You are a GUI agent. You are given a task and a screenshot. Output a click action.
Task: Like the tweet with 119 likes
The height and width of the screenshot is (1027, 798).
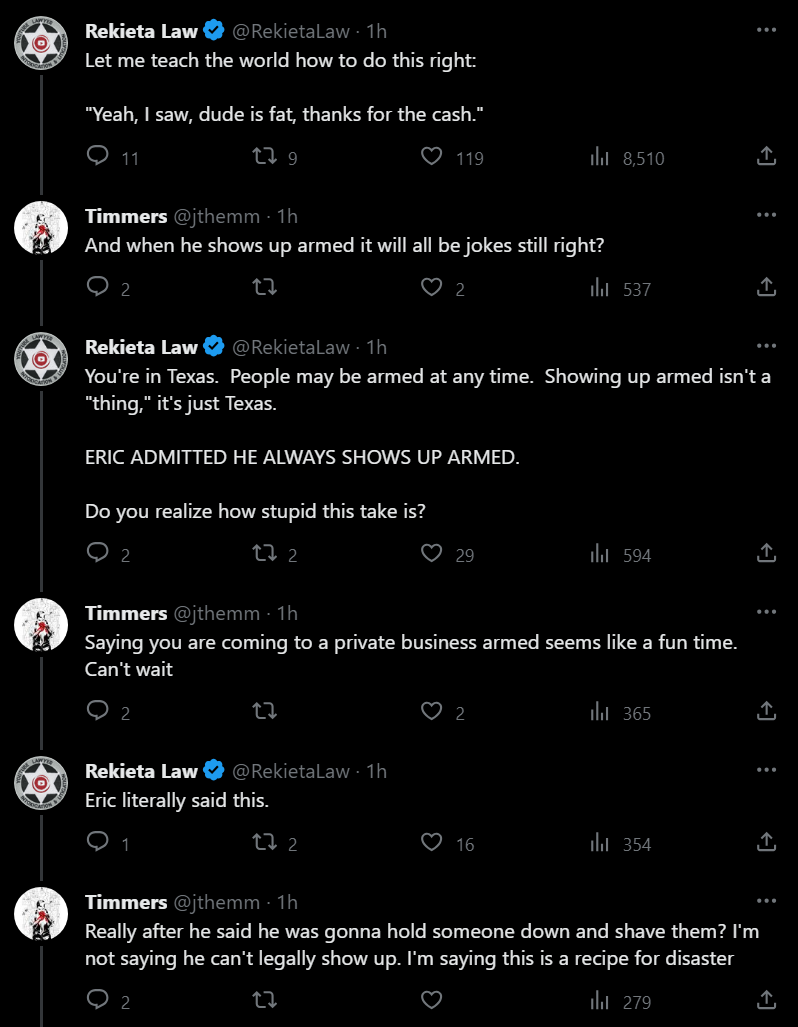(x=431, y=156)
